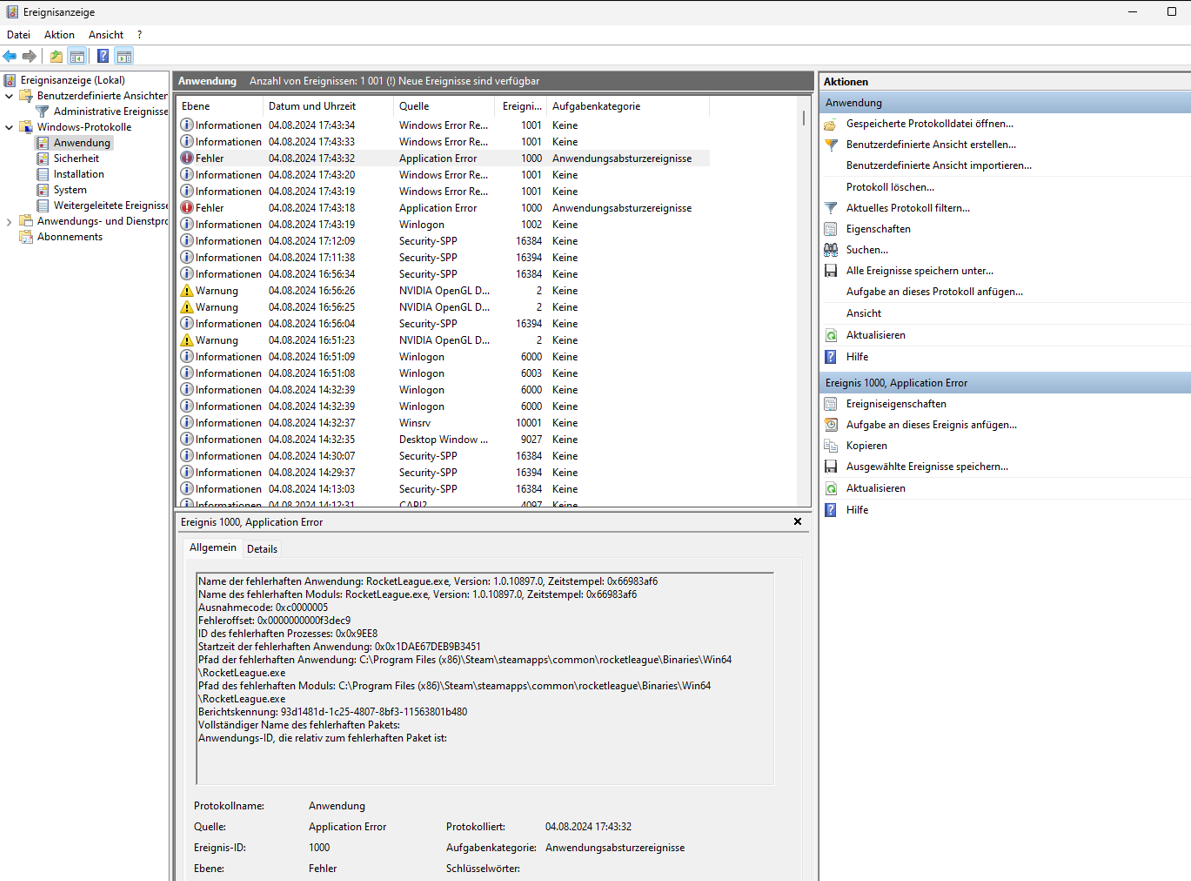Image resolution: width=1191 pixels, height=881 pixels.
Task: Click the green refresh icon under Anwendung actions
Action: [831, 335]
